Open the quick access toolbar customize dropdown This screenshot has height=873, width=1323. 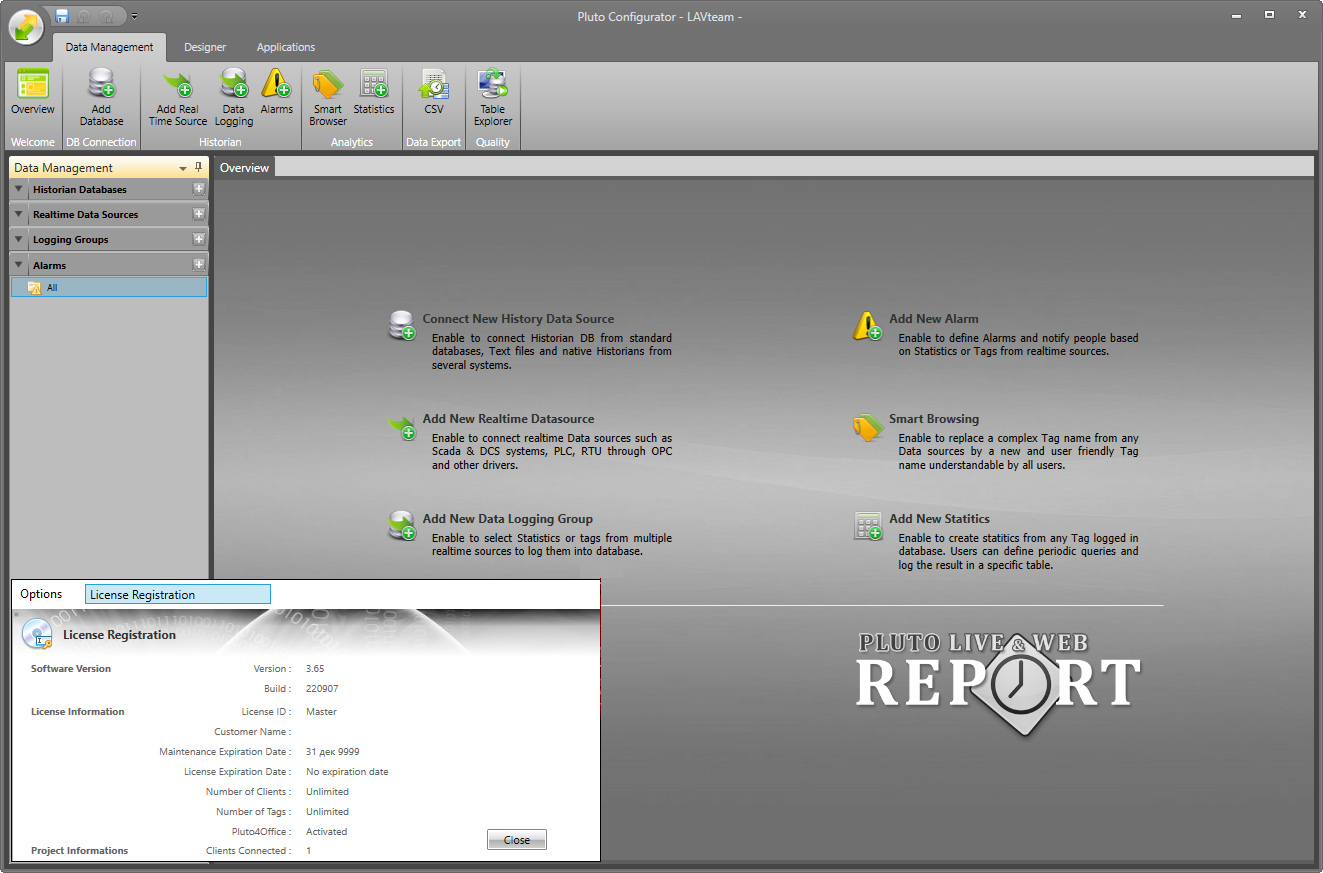tap(134, 16)
